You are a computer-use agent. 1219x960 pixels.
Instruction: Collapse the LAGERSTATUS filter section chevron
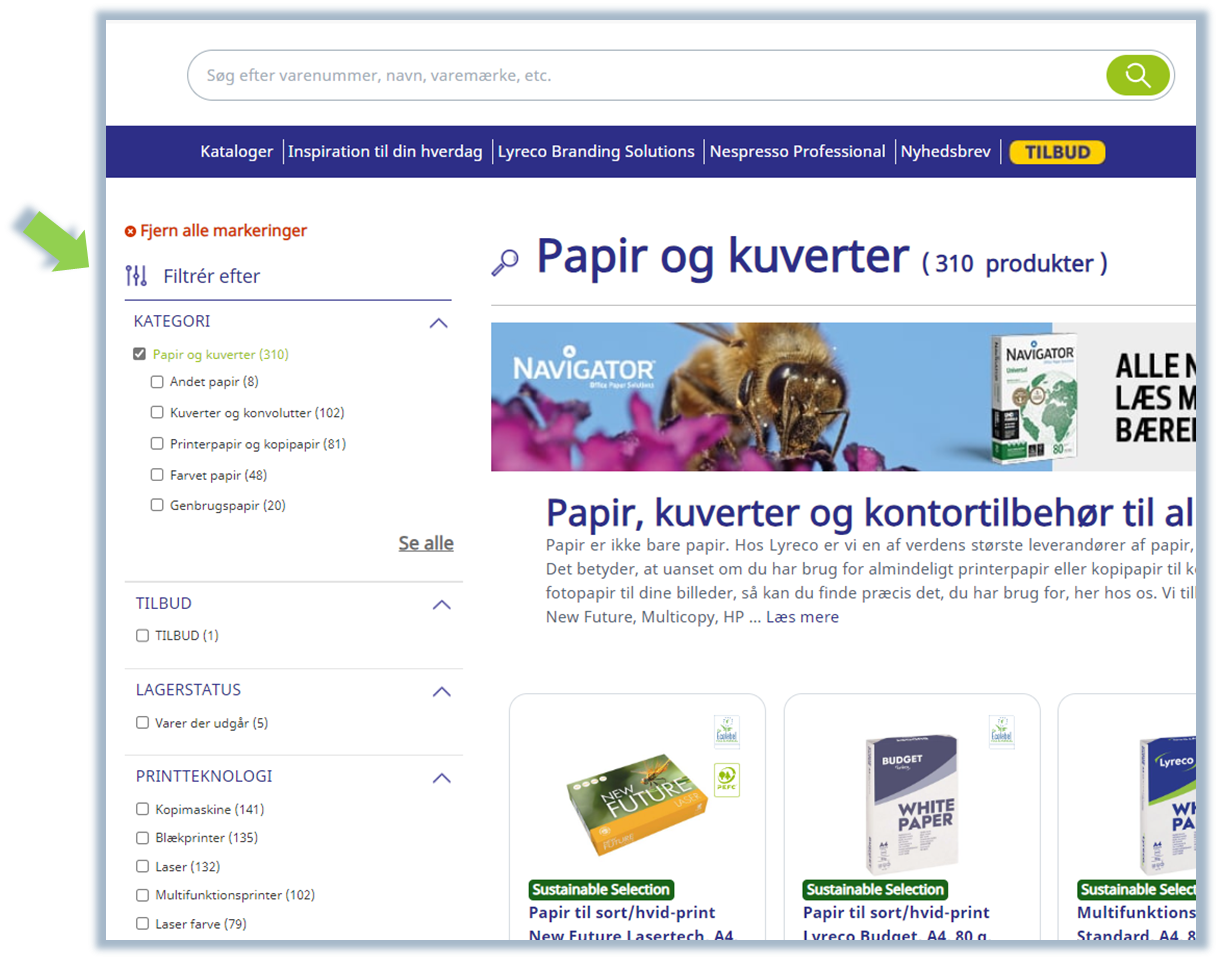[x=442, y=691]
